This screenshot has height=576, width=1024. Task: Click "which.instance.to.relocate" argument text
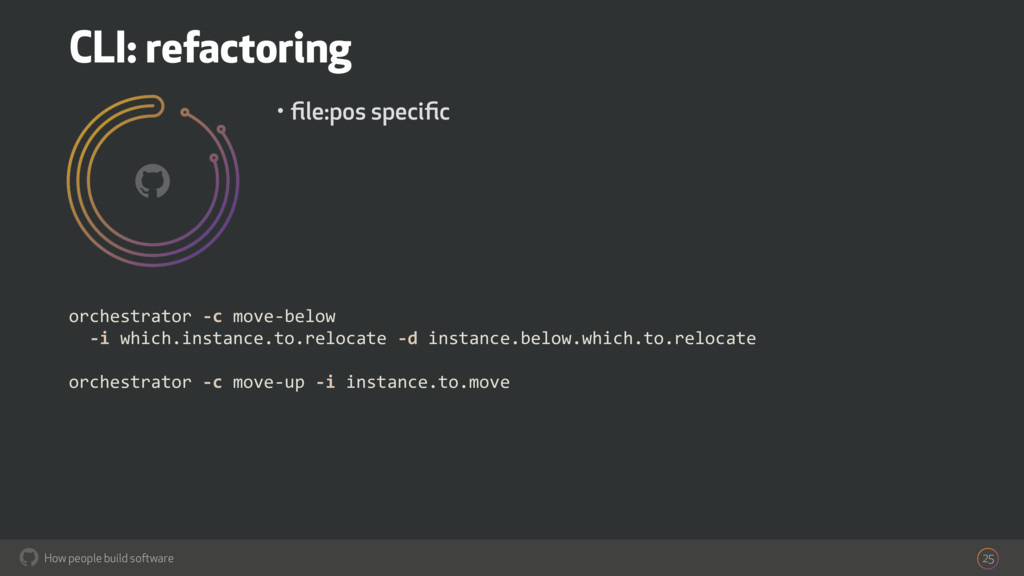(x=252, y=338)
